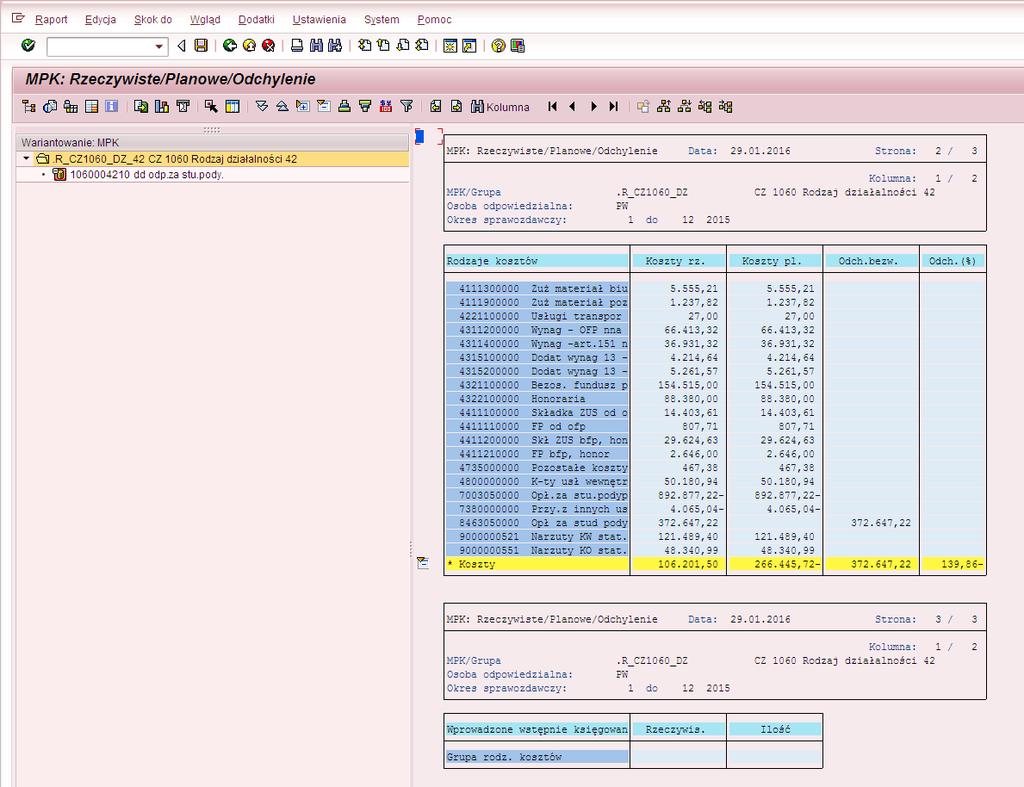Image resolution: width=1024 pixels, height=787 pixels.
Task: Click the yellow Exit icon
Action: 249,46
